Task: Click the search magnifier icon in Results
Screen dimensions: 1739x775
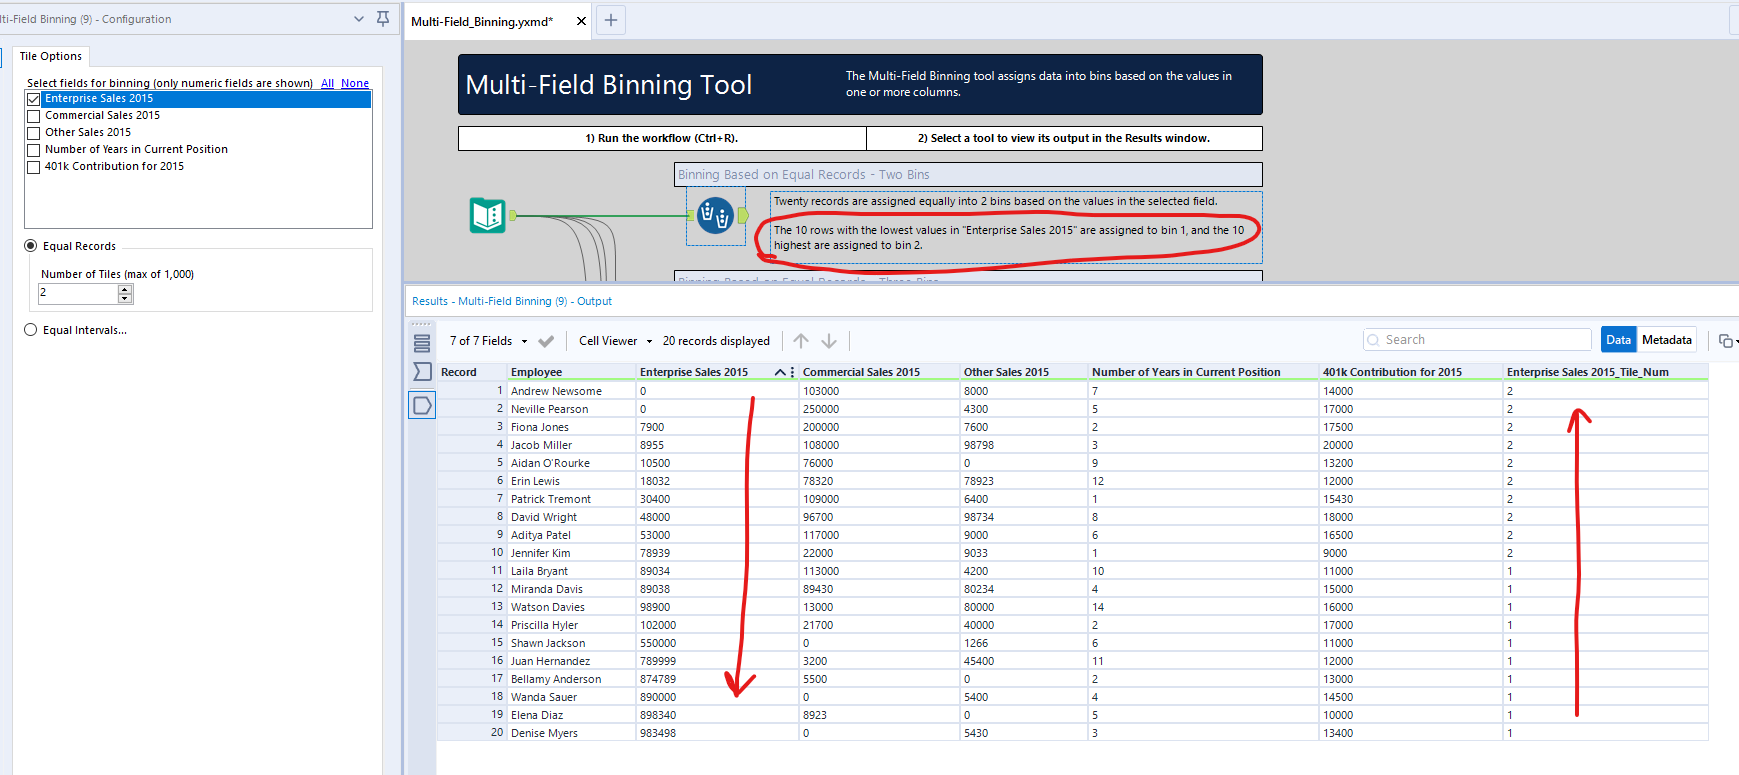Action: [1374, 340]
